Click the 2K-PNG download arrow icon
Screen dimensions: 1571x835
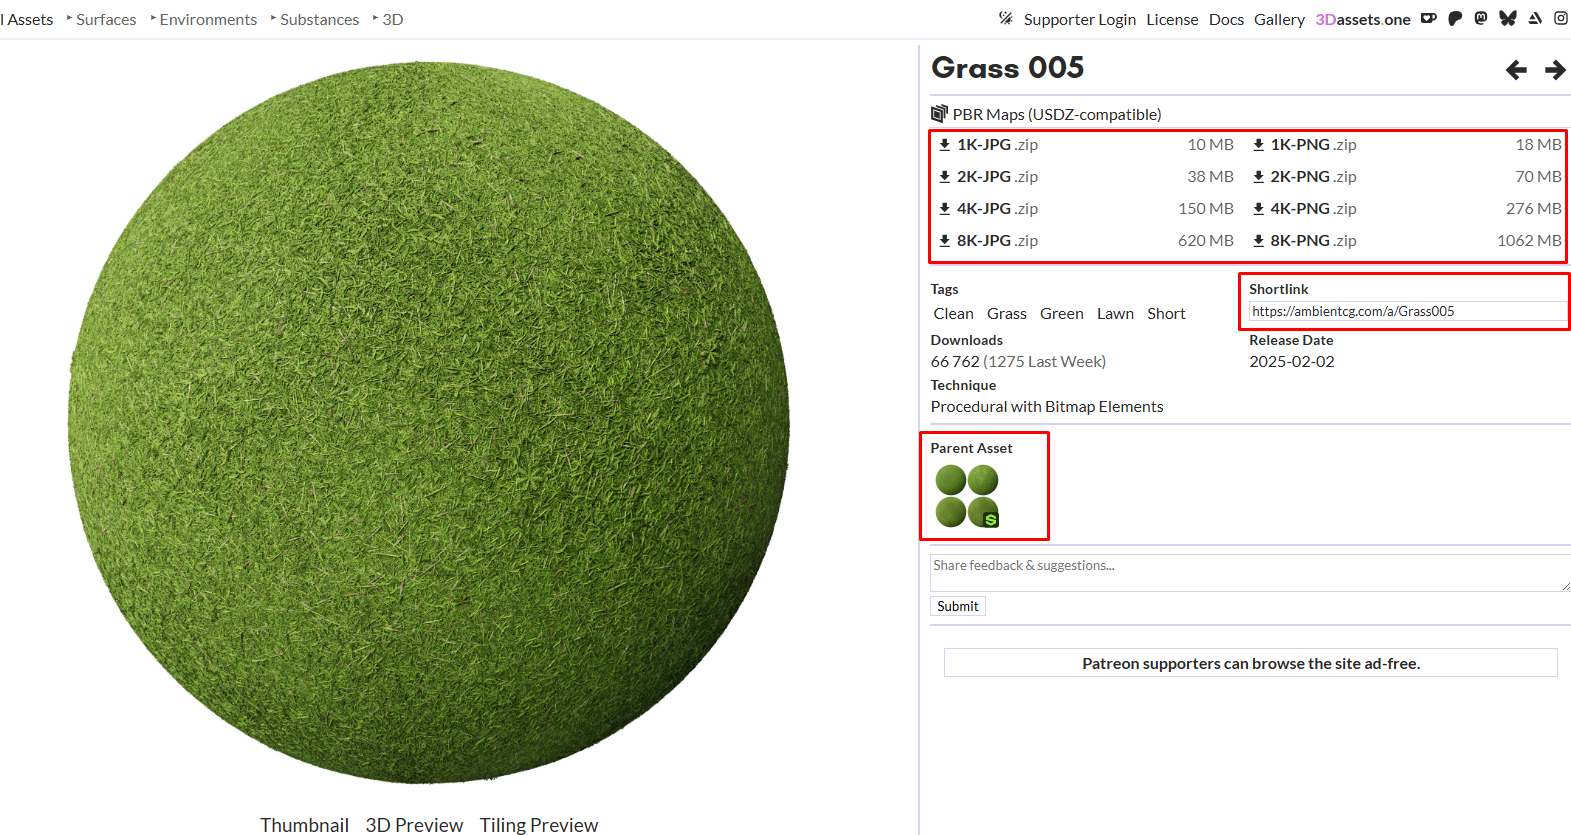(1258, 176)
